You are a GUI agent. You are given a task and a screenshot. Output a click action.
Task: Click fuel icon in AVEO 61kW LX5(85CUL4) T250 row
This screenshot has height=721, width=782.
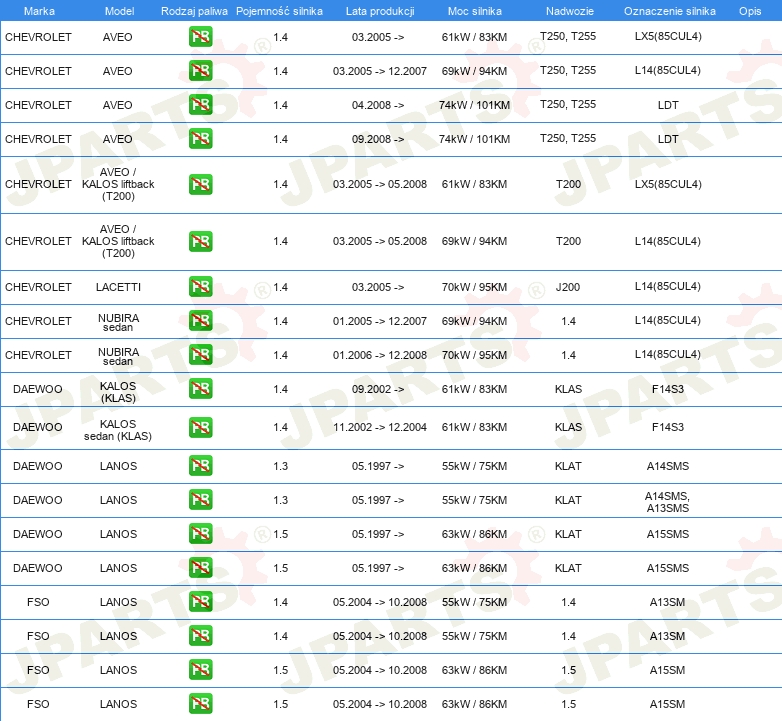(200, 37)
